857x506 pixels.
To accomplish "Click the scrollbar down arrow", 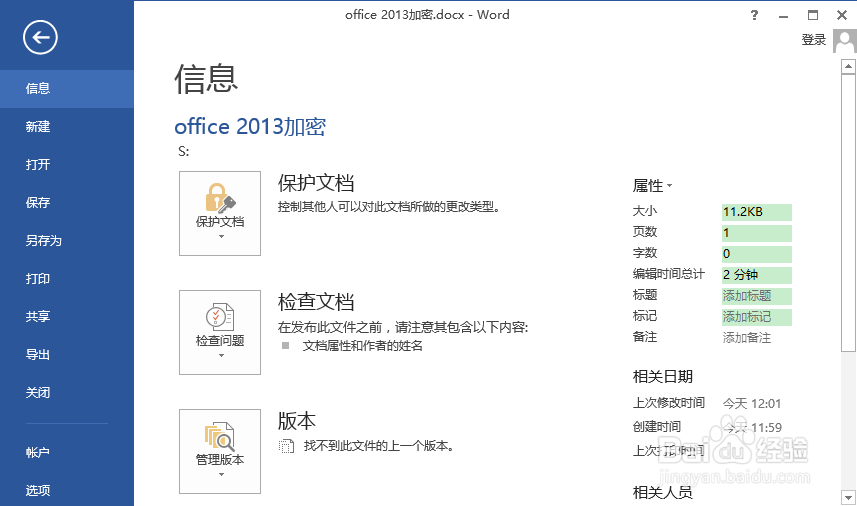I will [848, 498].
